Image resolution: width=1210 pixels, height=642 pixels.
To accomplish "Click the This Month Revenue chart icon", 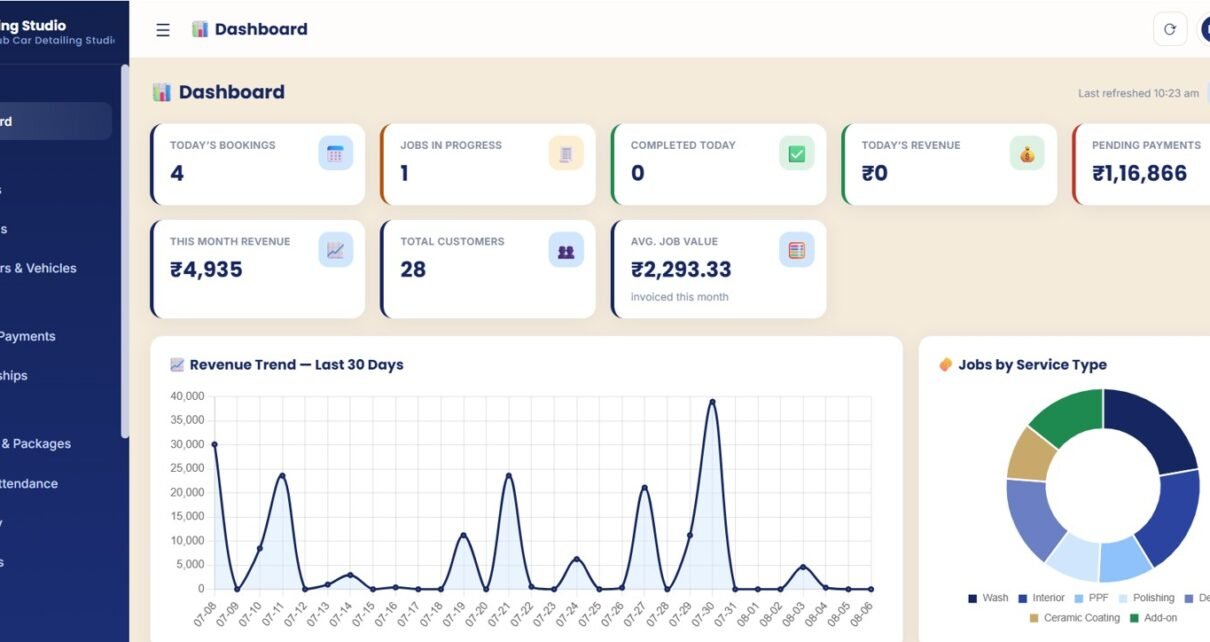I will coord(335,250).
